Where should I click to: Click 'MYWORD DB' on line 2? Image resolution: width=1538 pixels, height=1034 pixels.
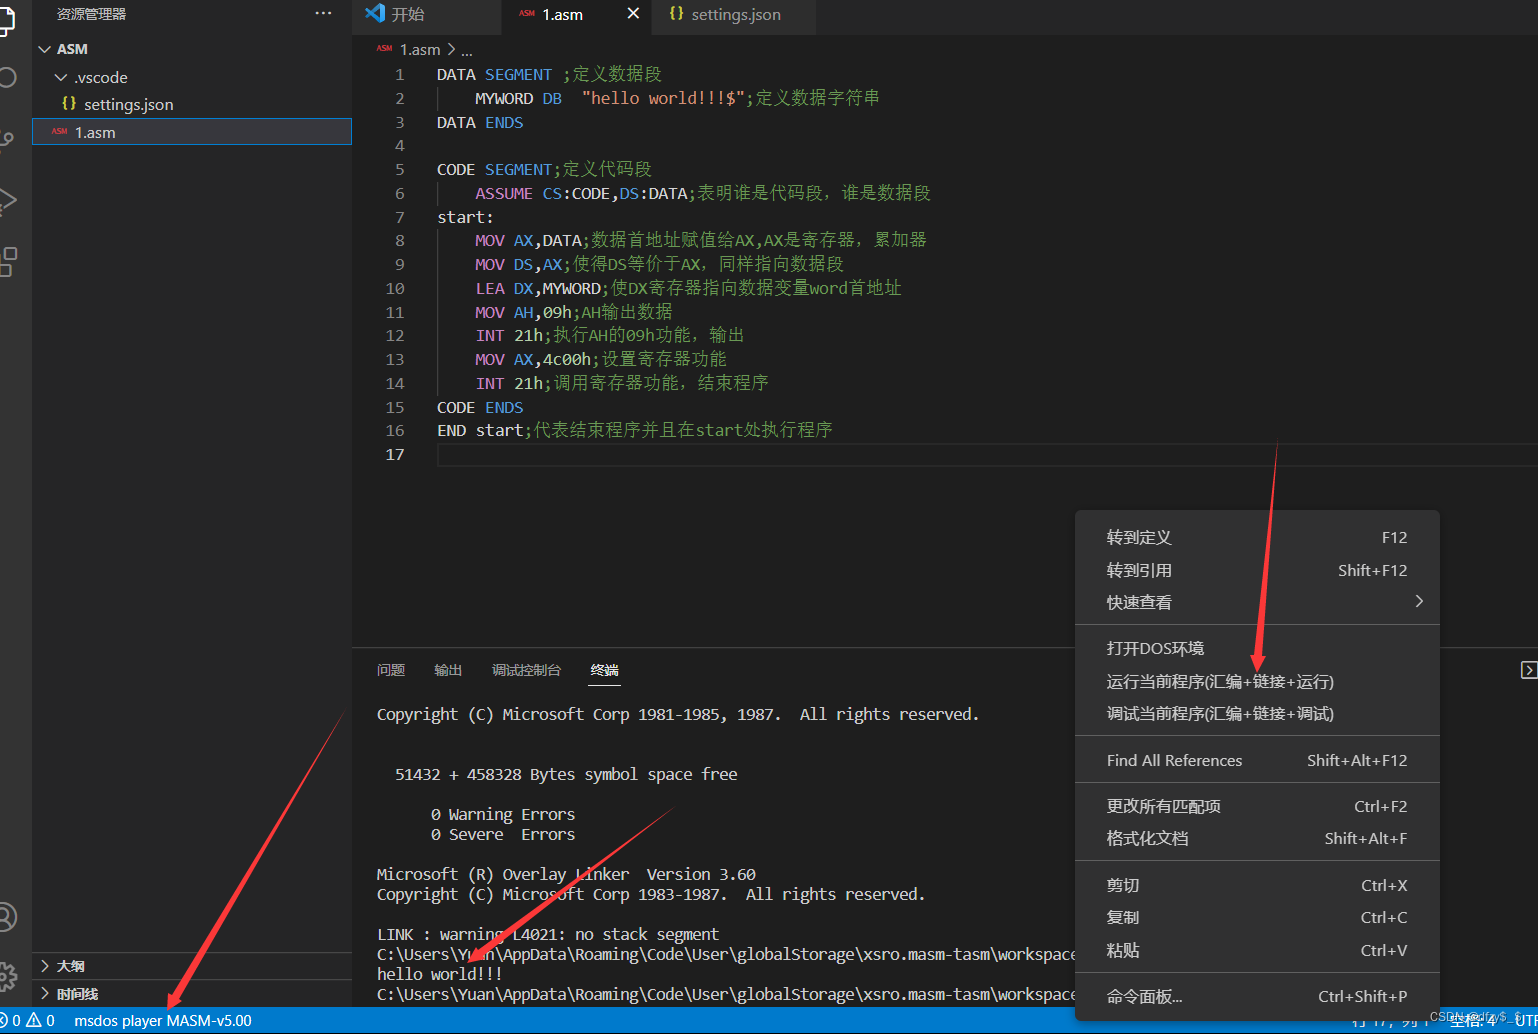point(518,99)
